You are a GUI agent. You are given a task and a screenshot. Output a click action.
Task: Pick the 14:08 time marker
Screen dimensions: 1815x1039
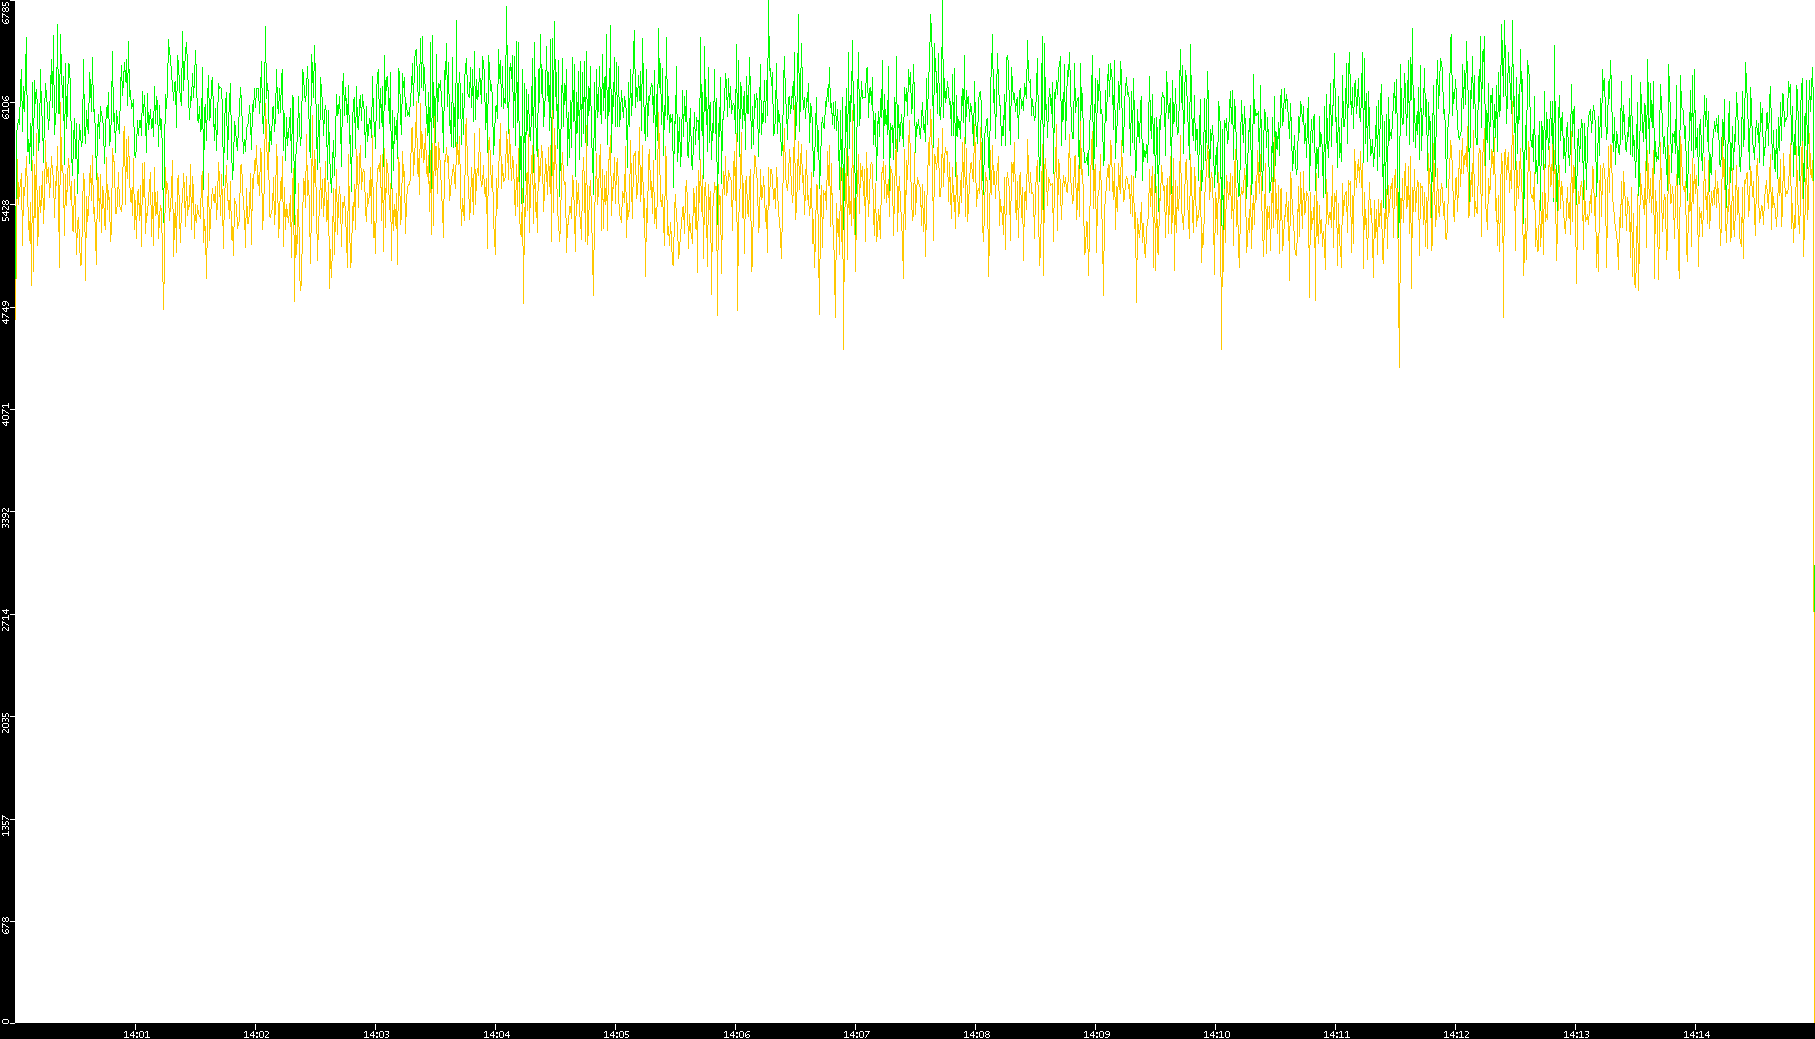(976, 1034)
